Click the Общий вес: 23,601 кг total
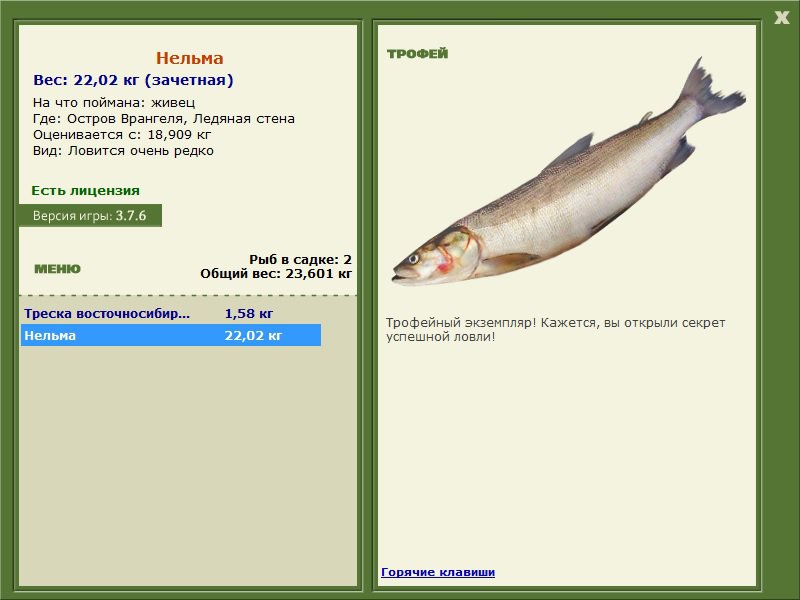The height and width of the screenshot is (600, 800). pos(276,273)
